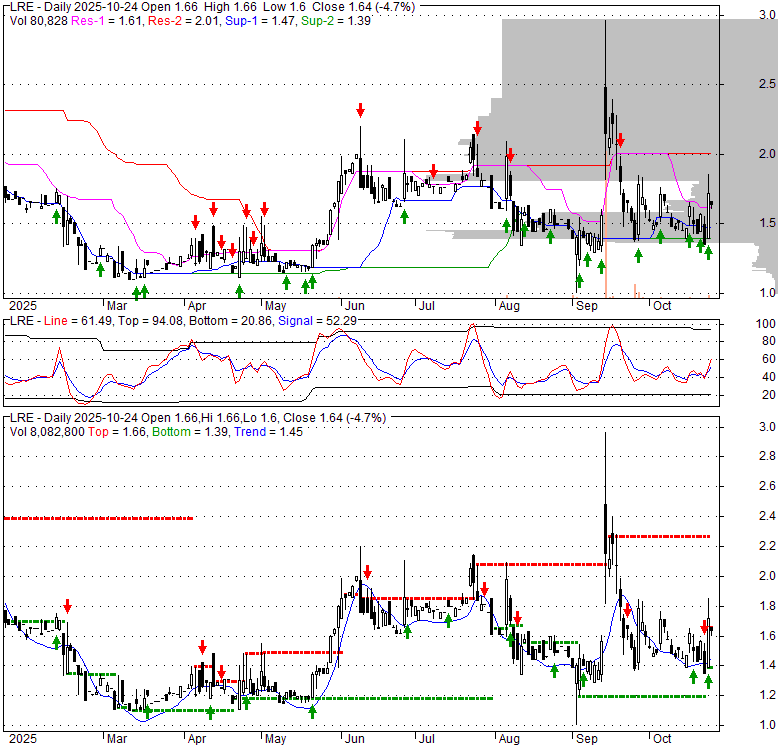The height and width of the screenshot is (745, 780).
Task: Click the 40 level on oscillator axis
Action: click(x=769, y=377)
